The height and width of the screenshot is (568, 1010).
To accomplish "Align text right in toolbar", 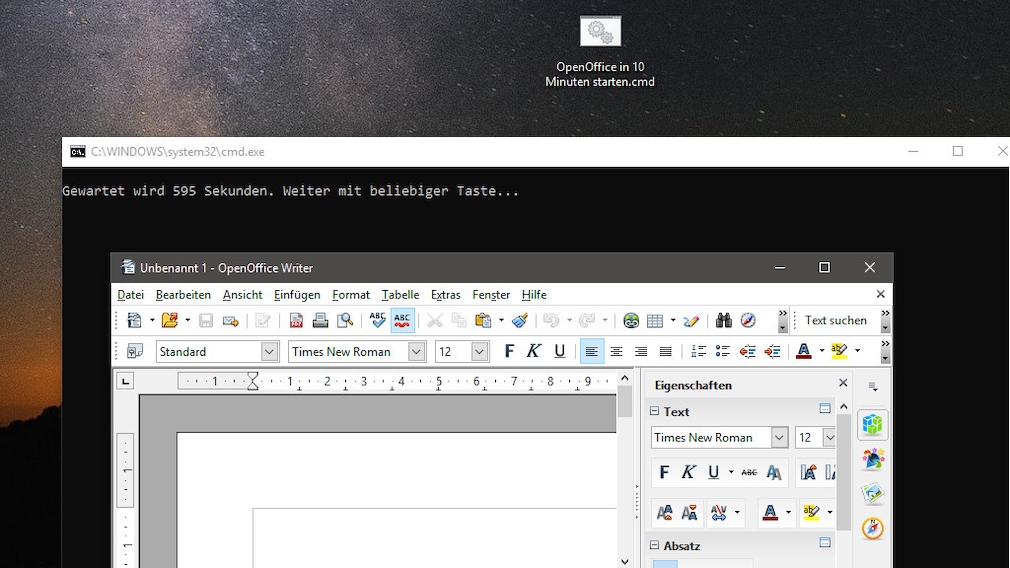I will pos(640,351).
